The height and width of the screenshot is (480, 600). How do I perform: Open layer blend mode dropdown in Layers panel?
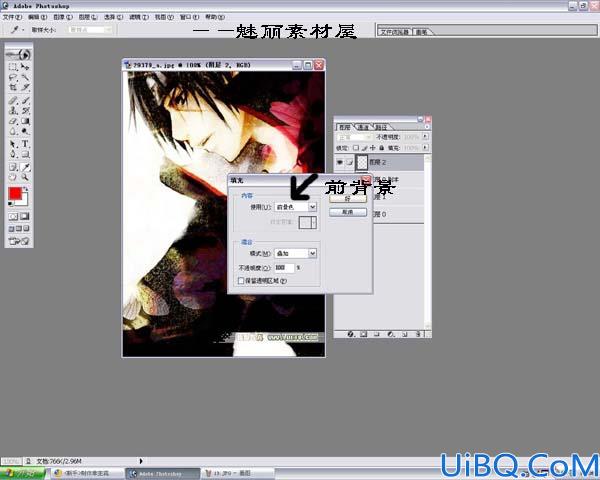point(354,137)
